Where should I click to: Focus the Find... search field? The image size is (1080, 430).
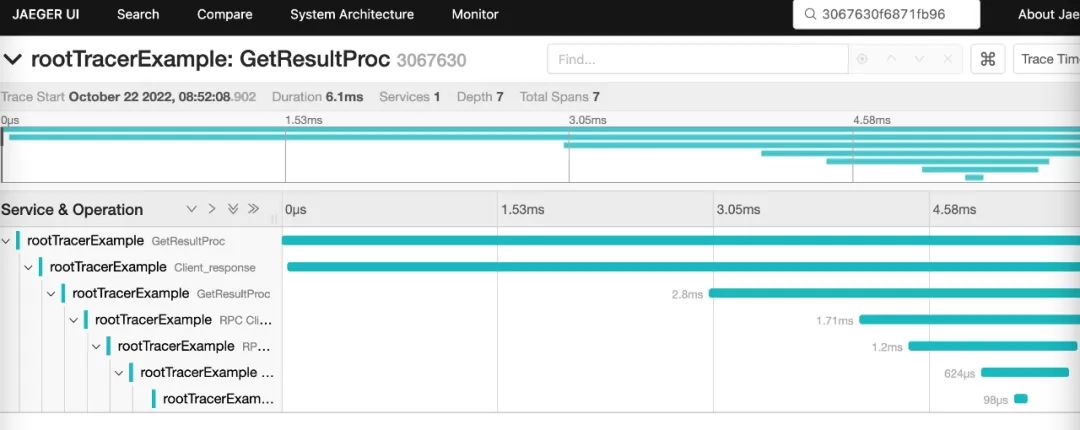coord(698,59)
